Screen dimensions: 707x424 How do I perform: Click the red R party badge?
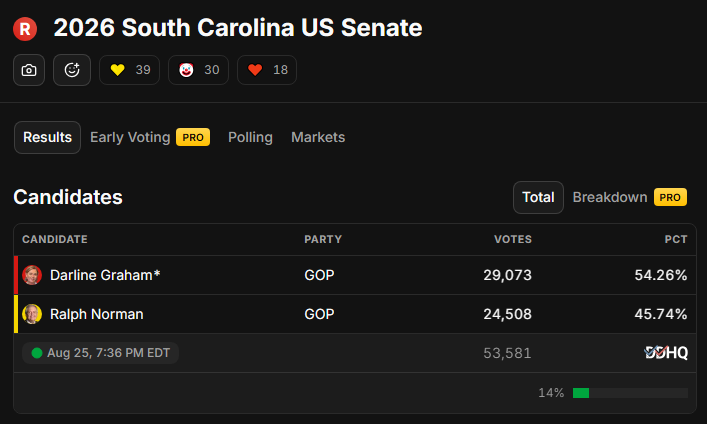point(25,29)
